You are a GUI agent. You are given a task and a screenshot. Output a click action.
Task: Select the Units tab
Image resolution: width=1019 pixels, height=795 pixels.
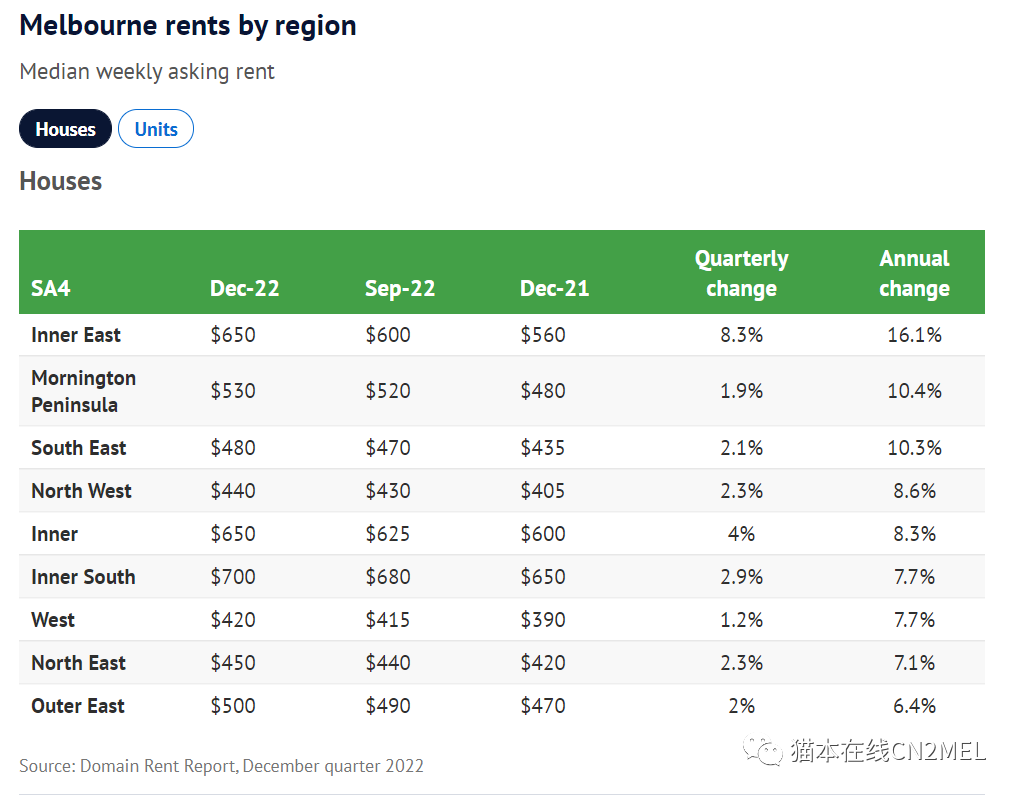(156, 129)
